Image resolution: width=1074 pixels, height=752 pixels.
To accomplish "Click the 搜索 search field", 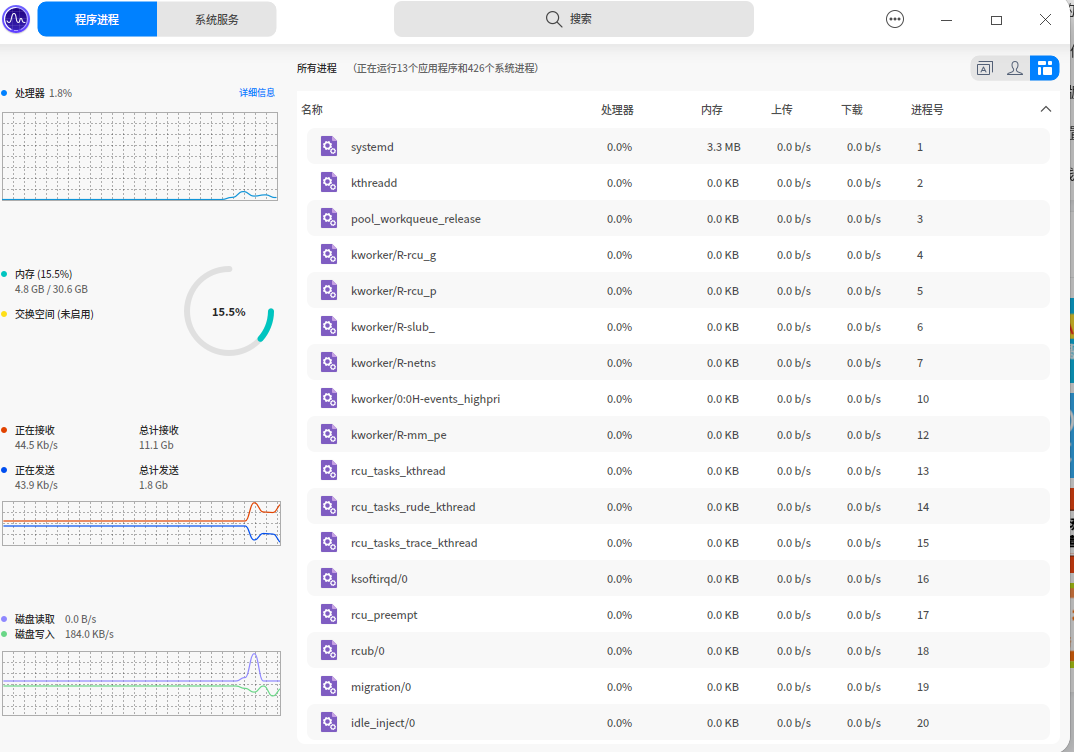I will click(x=574, y=19).
